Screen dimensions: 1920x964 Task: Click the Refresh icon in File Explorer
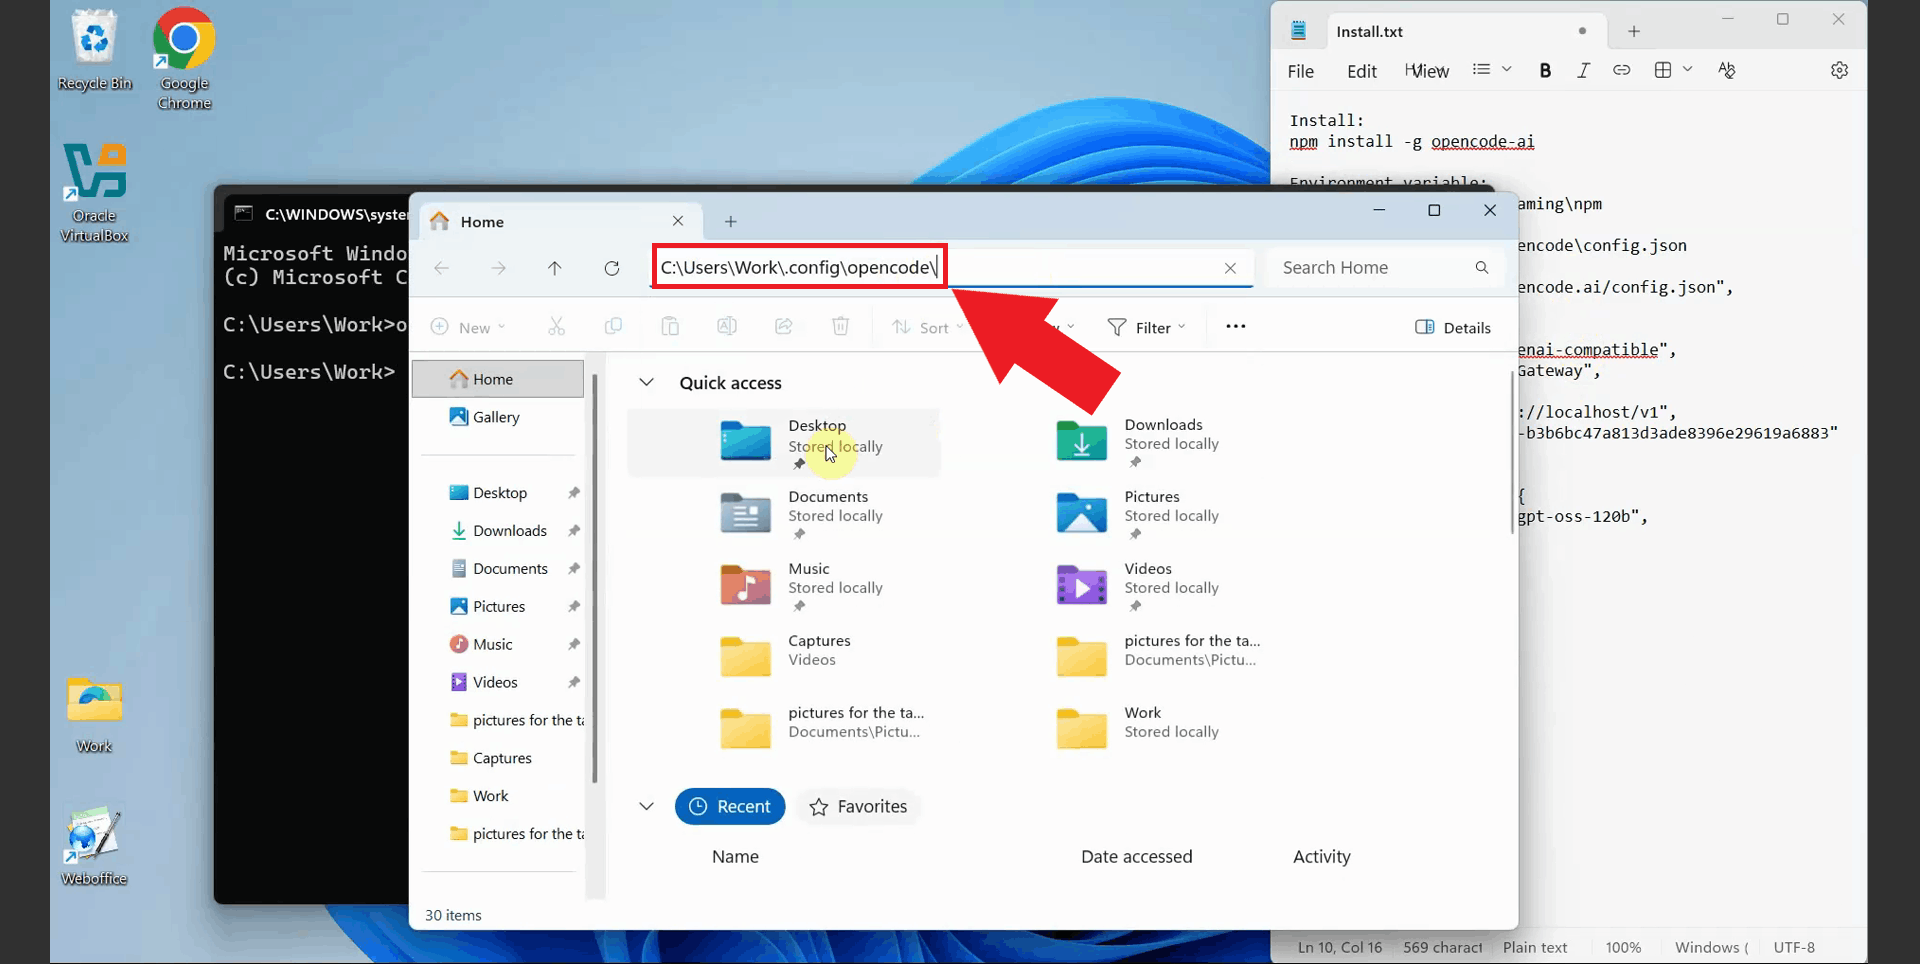tap(612, 268)
